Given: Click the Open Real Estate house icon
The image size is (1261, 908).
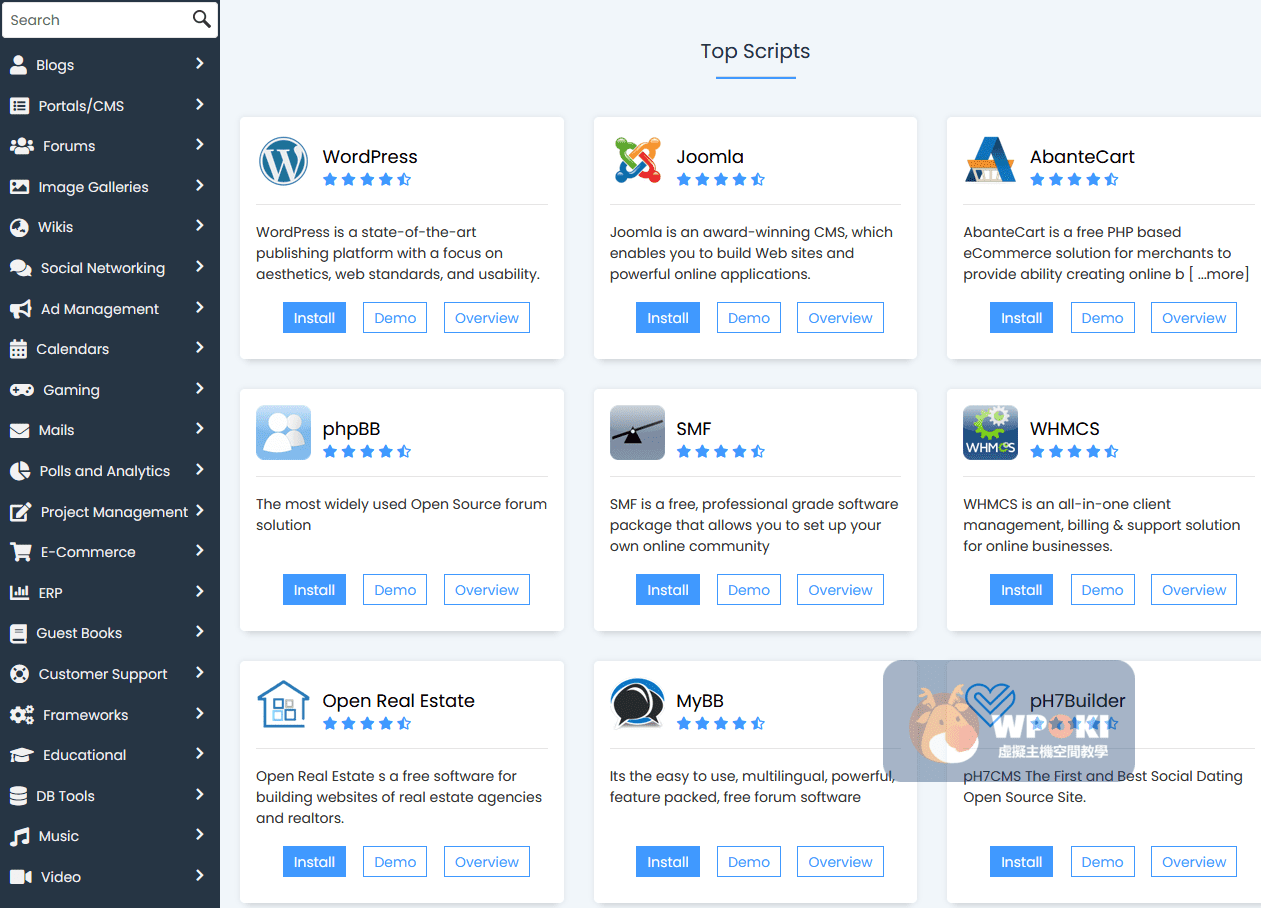Looking at the screenshot, I should (283, 705).
